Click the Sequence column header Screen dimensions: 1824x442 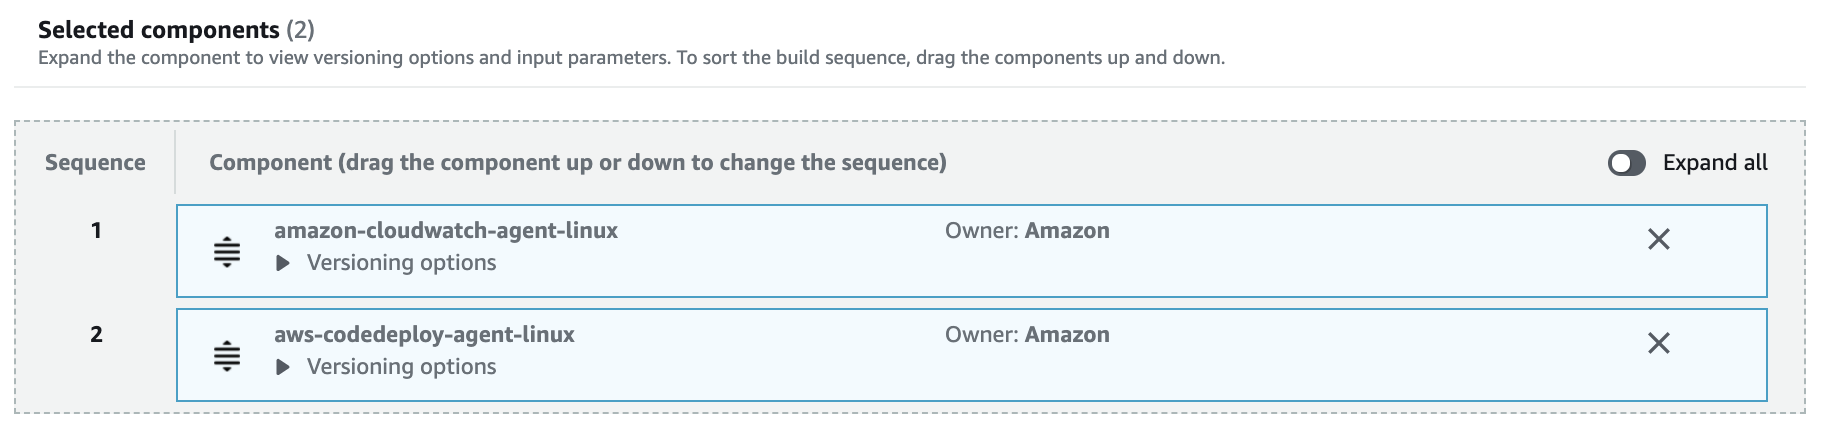point(95,163)
